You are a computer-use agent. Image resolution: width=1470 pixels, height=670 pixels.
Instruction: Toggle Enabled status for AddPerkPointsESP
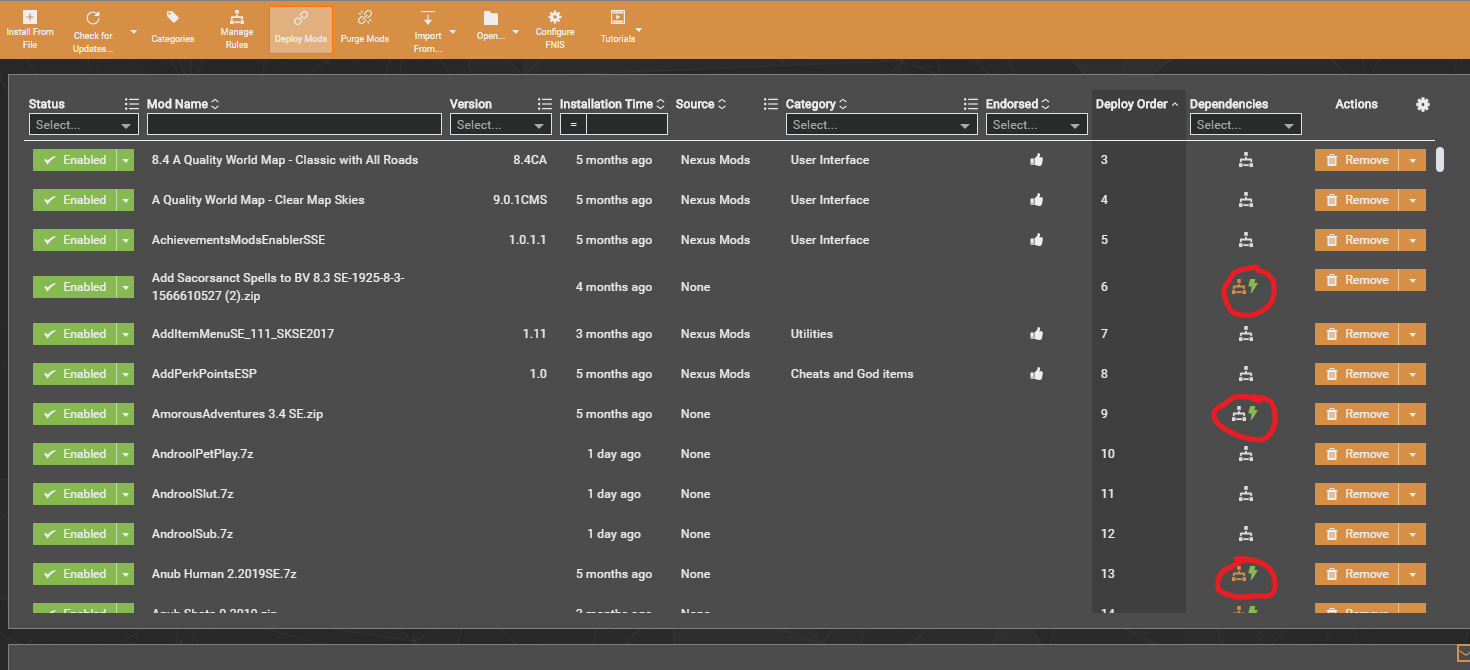click(x=75, y=374)
